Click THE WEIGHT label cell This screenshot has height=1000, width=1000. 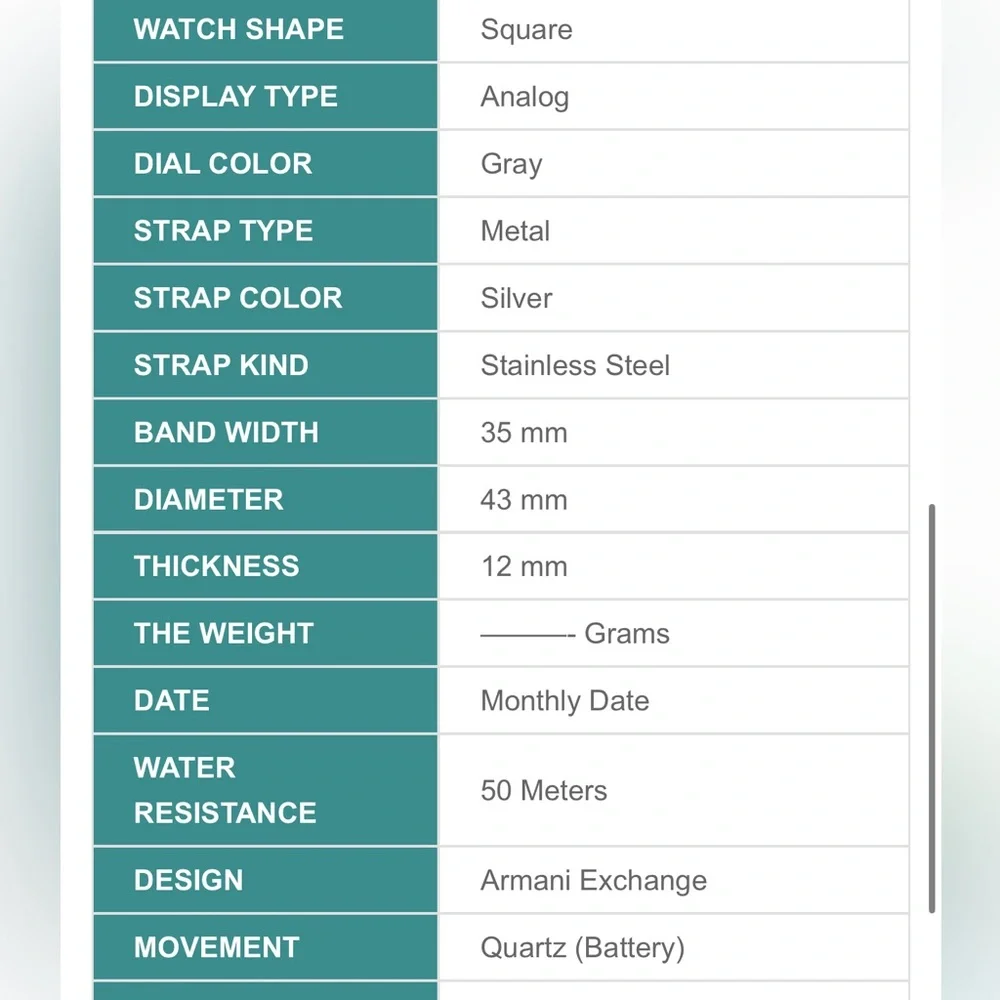[x=265, y=633]
